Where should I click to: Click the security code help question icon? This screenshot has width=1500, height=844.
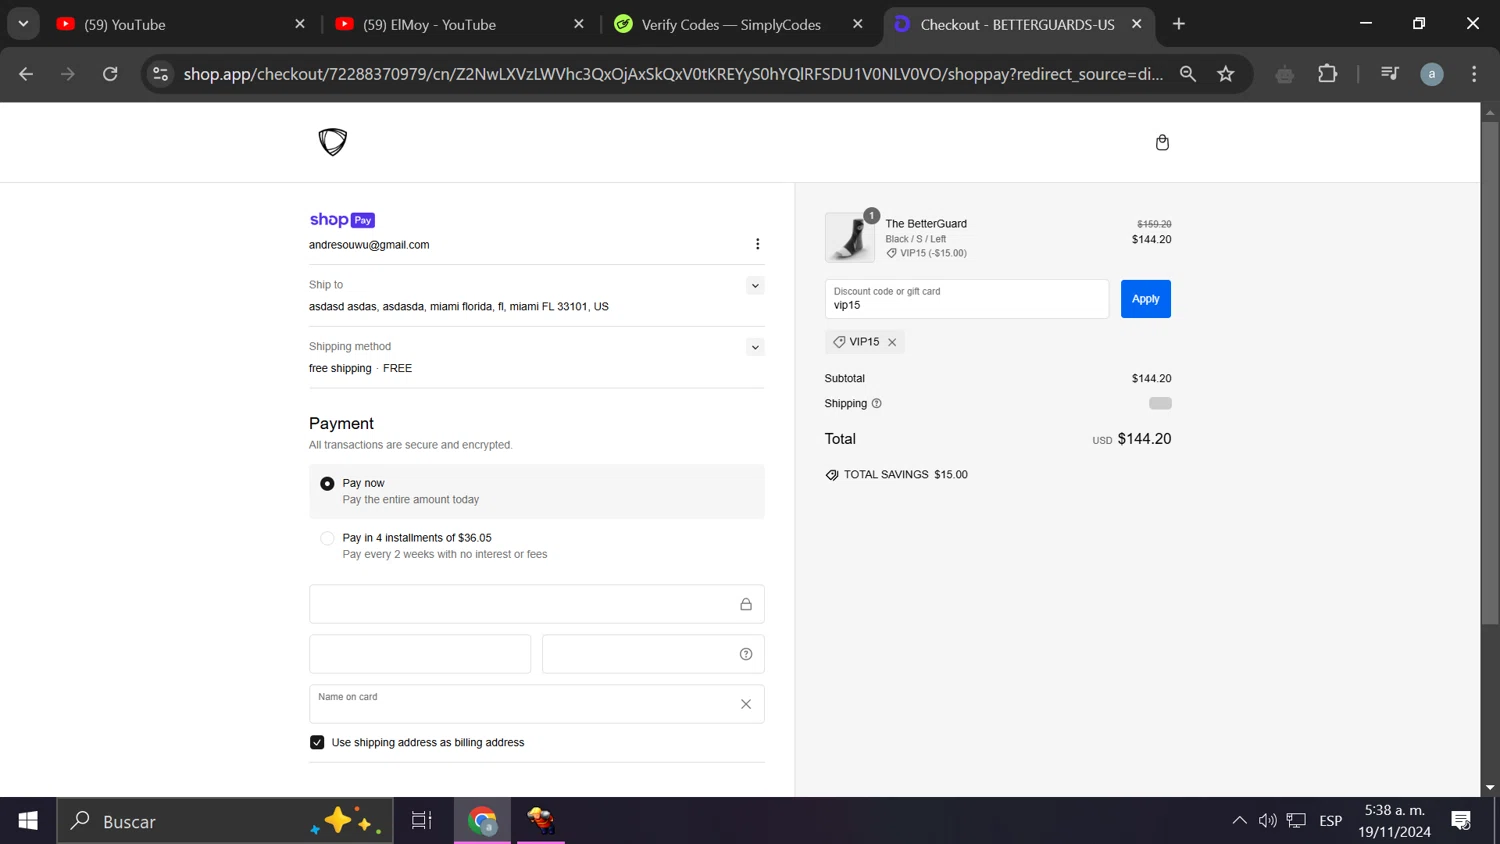(746, 654)
